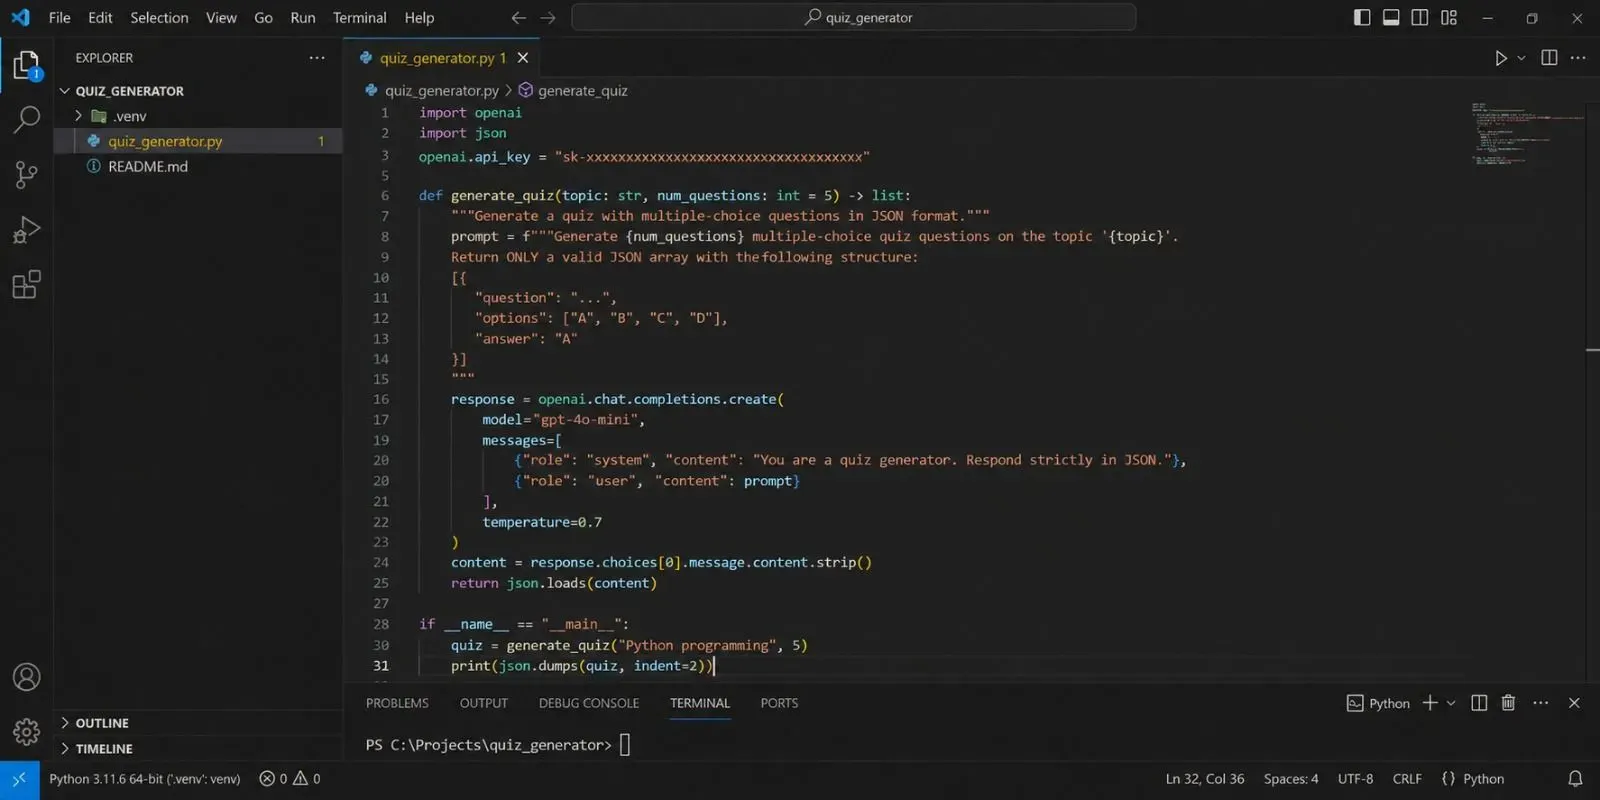Expand the OUTLINE section
This screenshot has width=1600, height=800.
click(x=198, y=723)
